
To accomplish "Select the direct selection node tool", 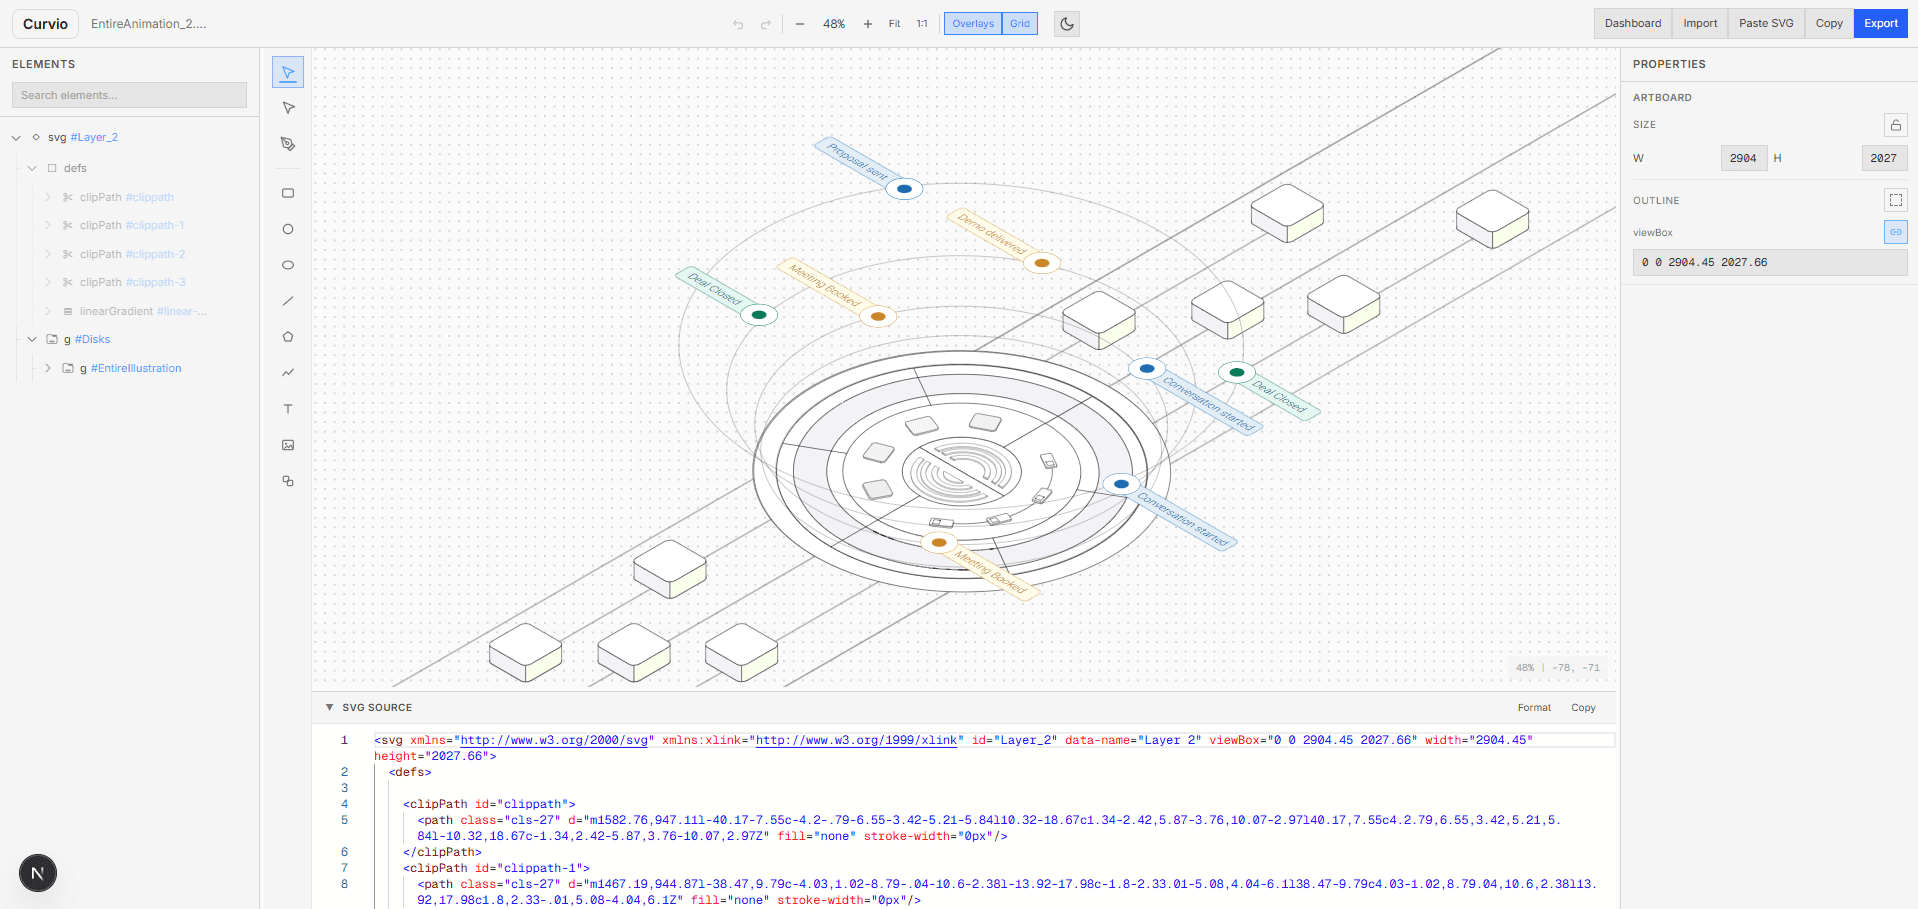I will point(288,108).
